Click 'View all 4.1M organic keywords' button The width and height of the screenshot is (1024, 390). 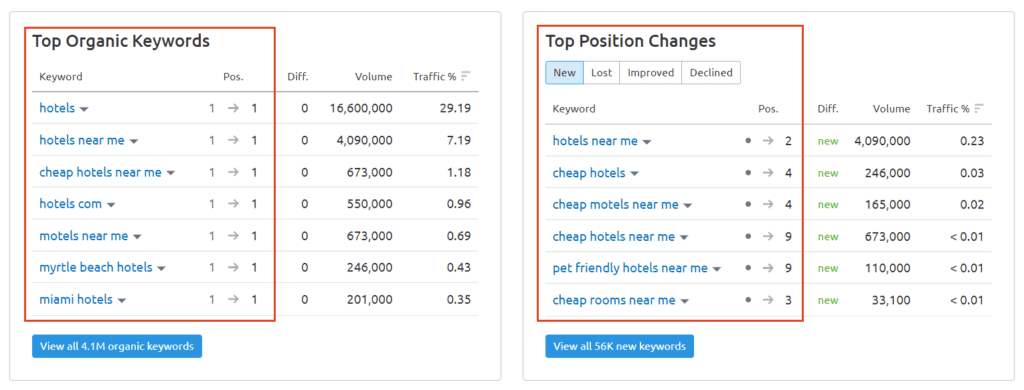(x=117, y=346)
